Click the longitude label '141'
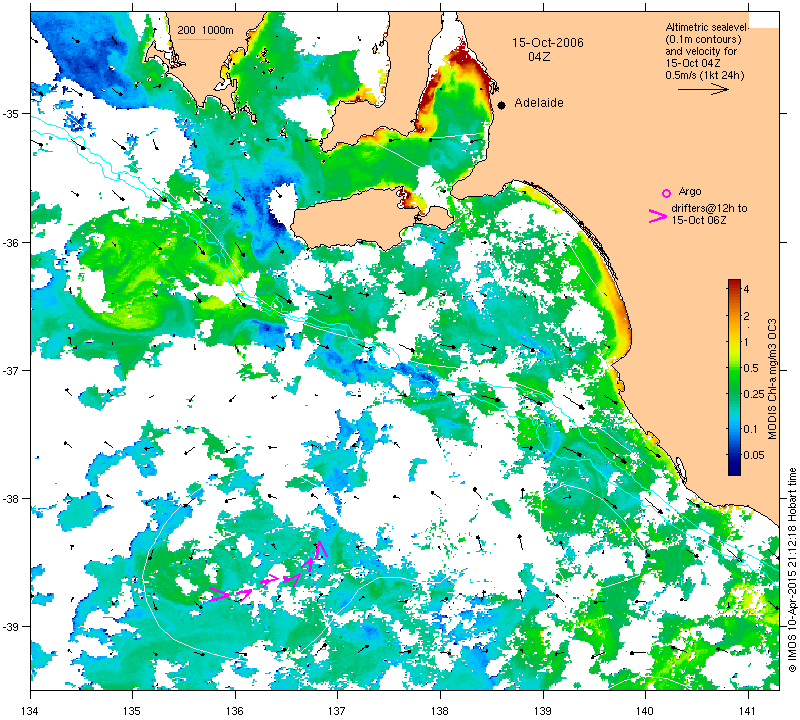This screenshot has height=720, width=800. tap(748, 711)
